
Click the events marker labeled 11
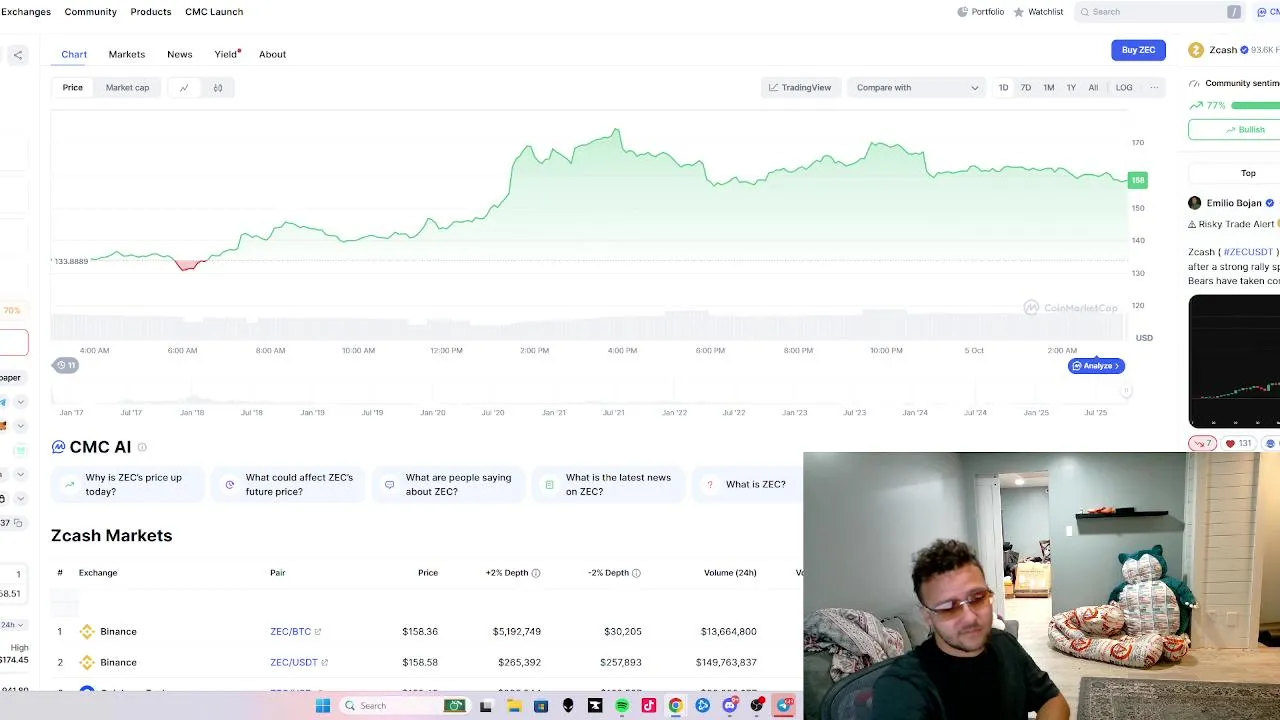click(x=65, y=365)
